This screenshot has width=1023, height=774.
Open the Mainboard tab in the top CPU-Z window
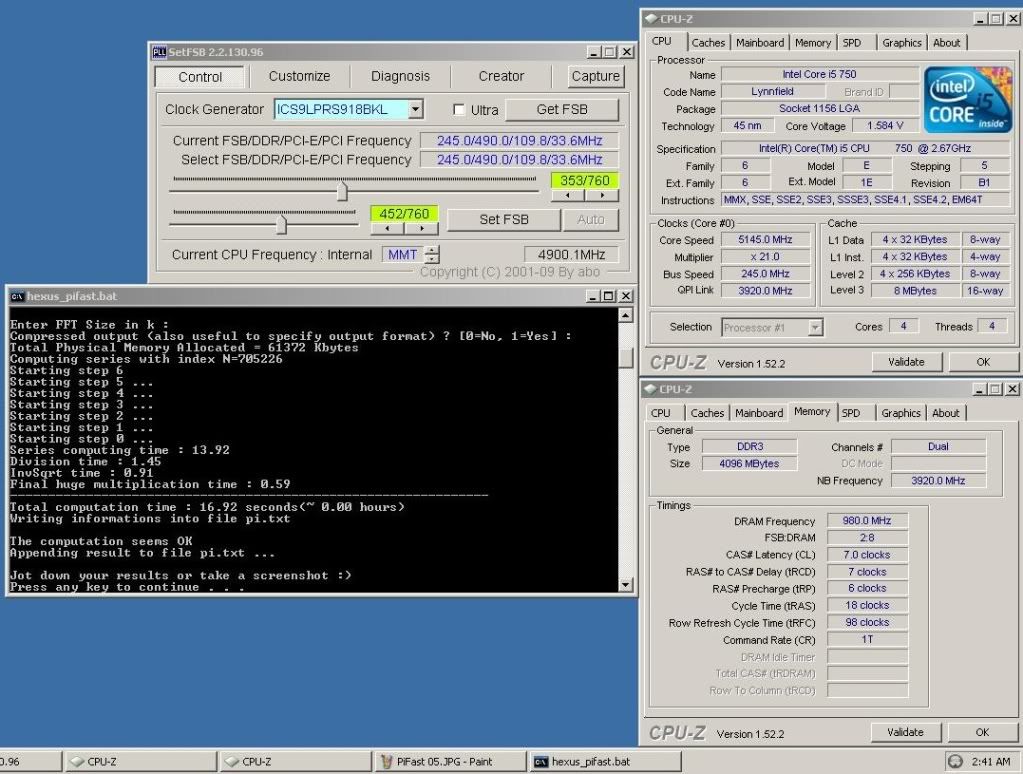click(760, 42)
